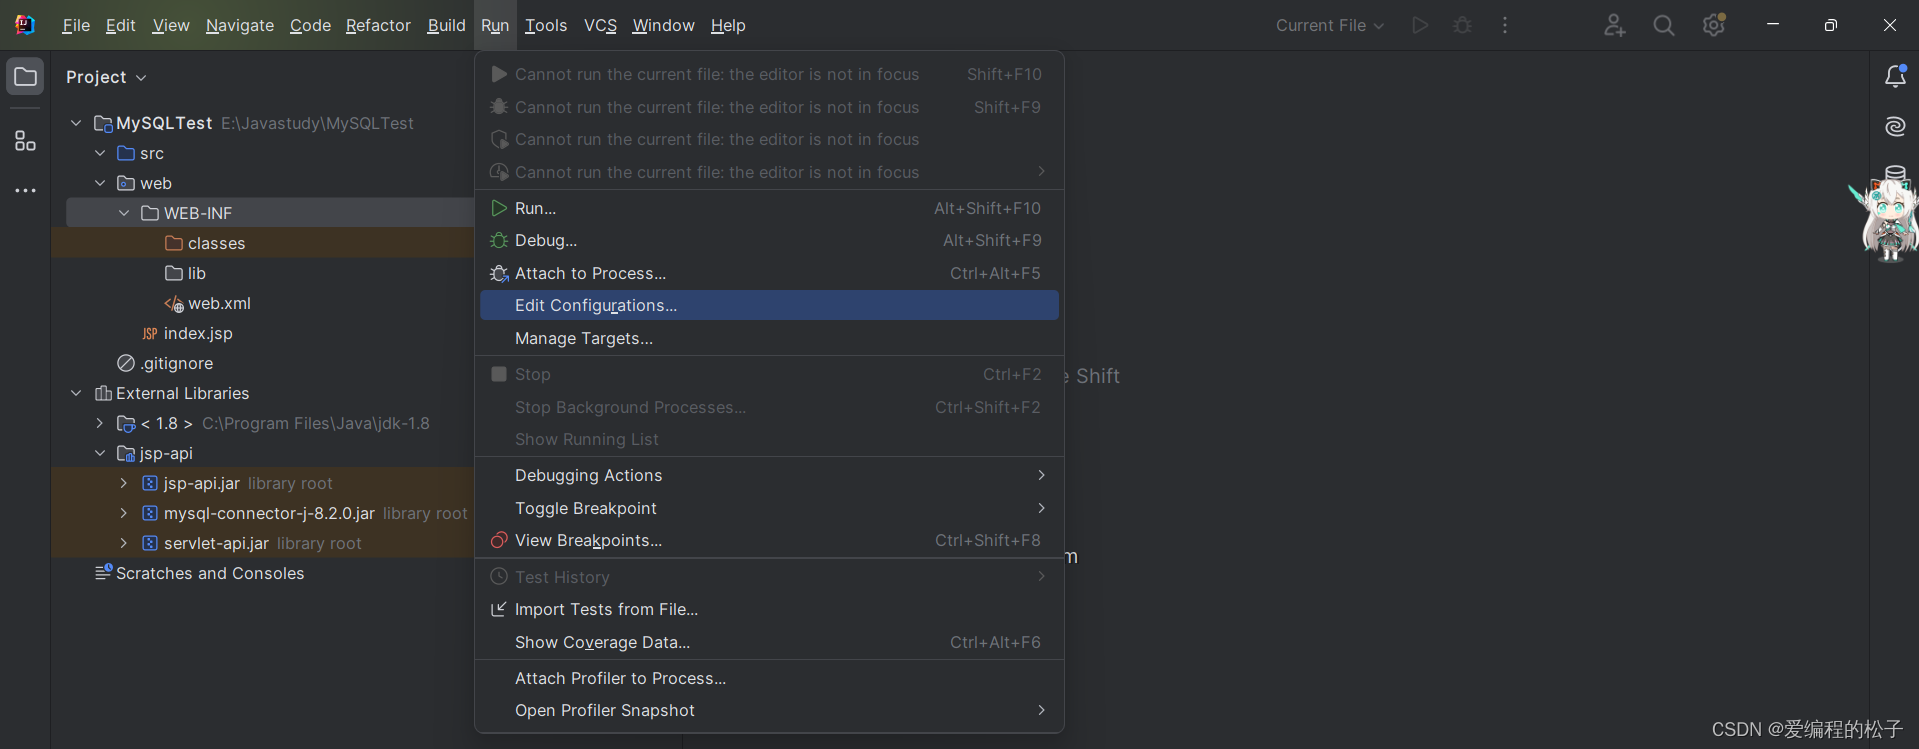
Task: Open the Open Profiler Snapshot submenu
Action: (x=769, y=710)
